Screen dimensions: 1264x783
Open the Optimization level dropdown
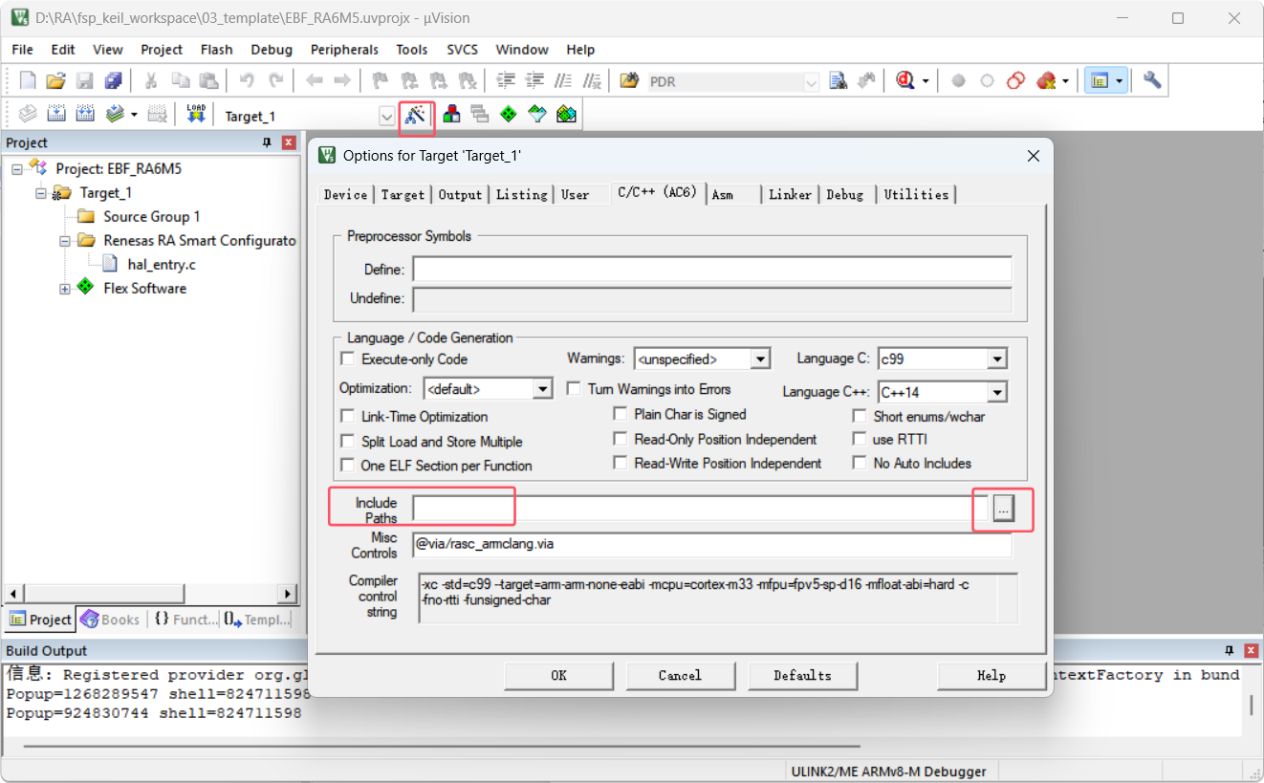(542, 388)
